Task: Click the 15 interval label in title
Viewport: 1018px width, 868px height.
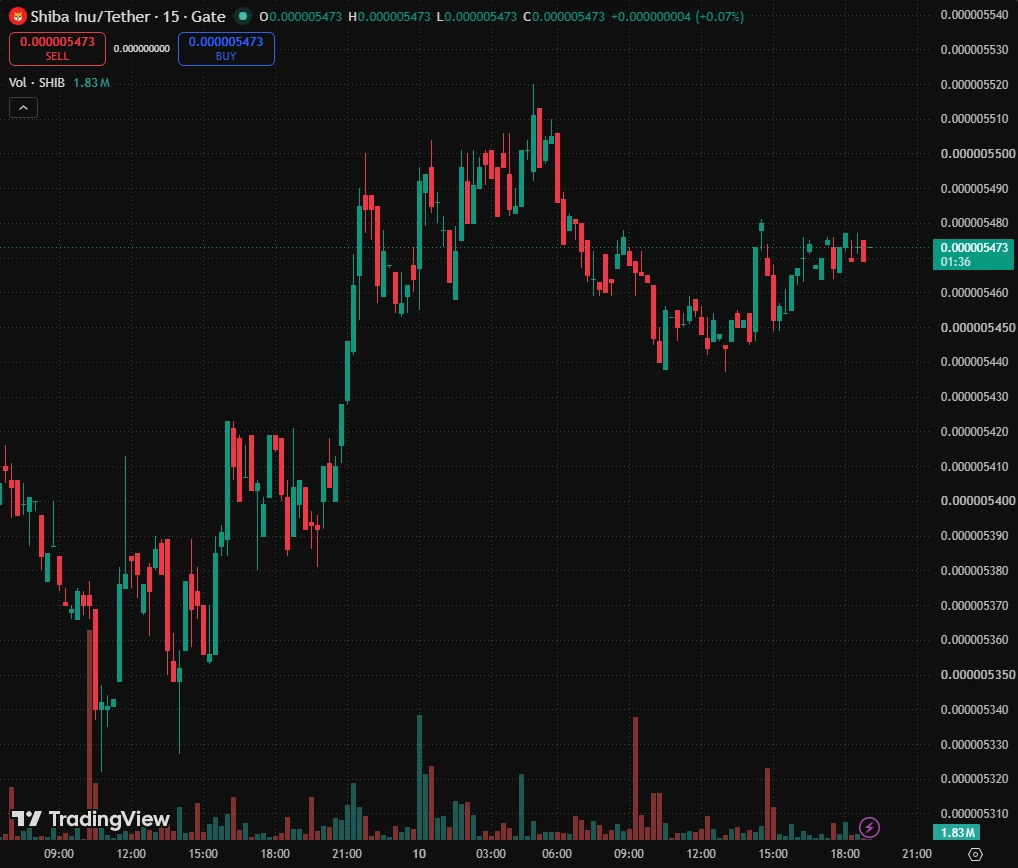Action: tap(171, 16)
